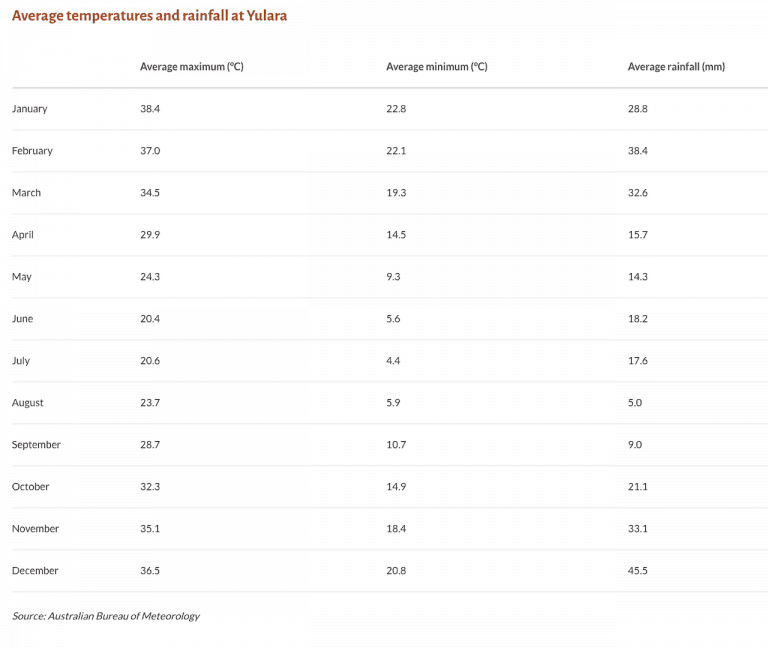The image size is (768, 648).
Task: Click June's average rainfall value 18.2
Action: click(638, 319)
